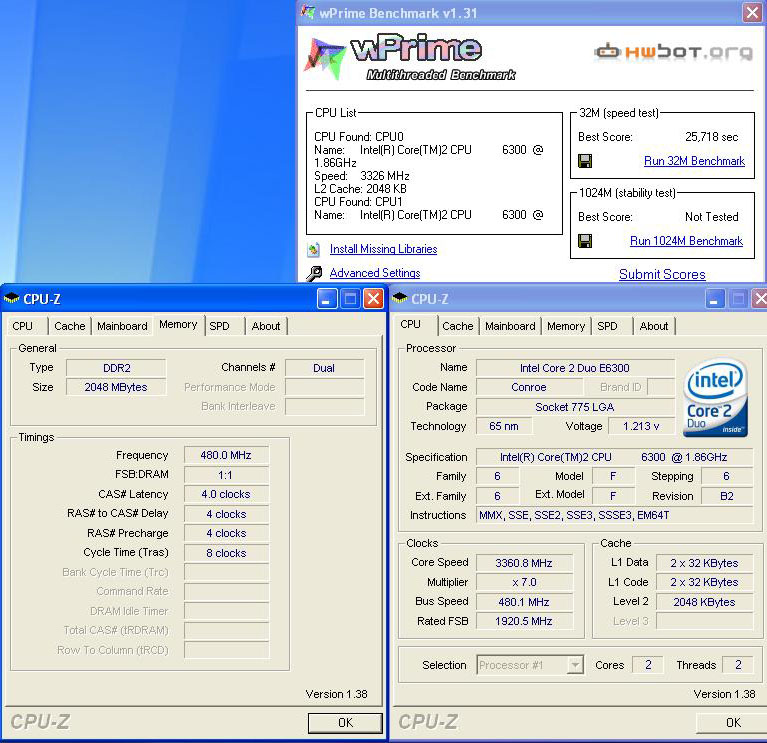Open the CPU tab in the left CPU-Z window

click(x=23, y=326)
